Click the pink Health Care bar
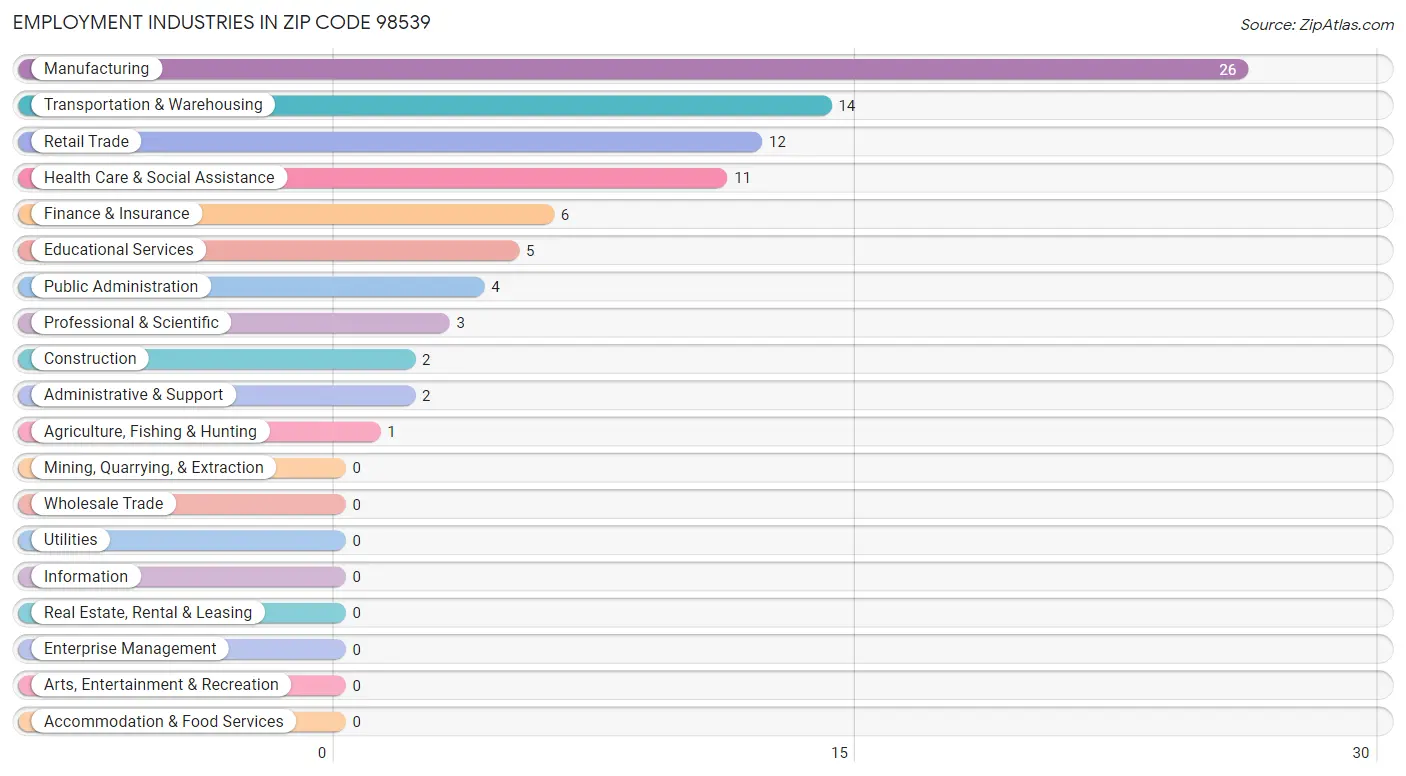The image size is (1406, 776). click(372, 178)
